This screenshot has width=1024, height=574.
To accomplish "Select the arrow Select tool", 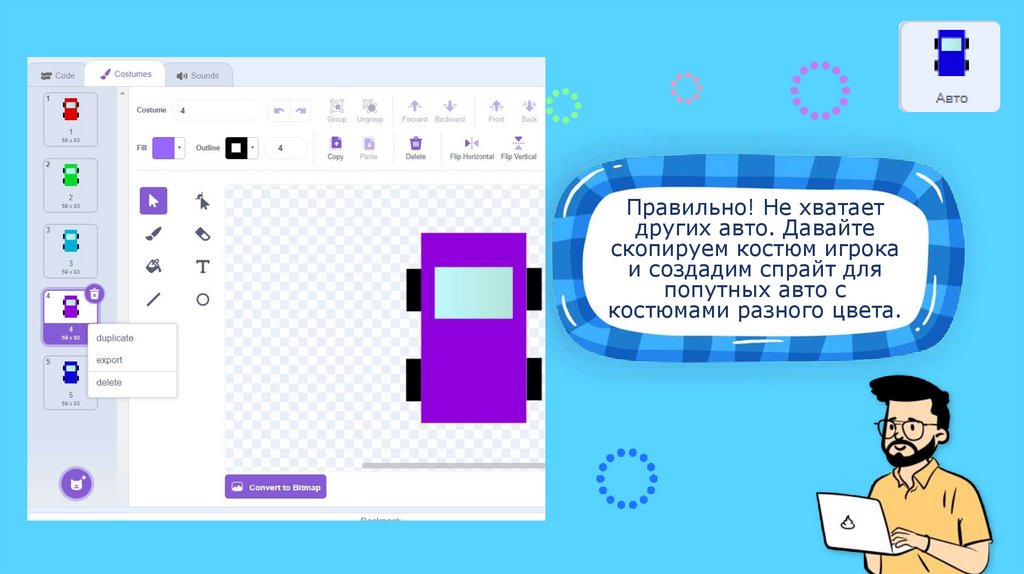I will pyautogui.click(x=153, y=200).
